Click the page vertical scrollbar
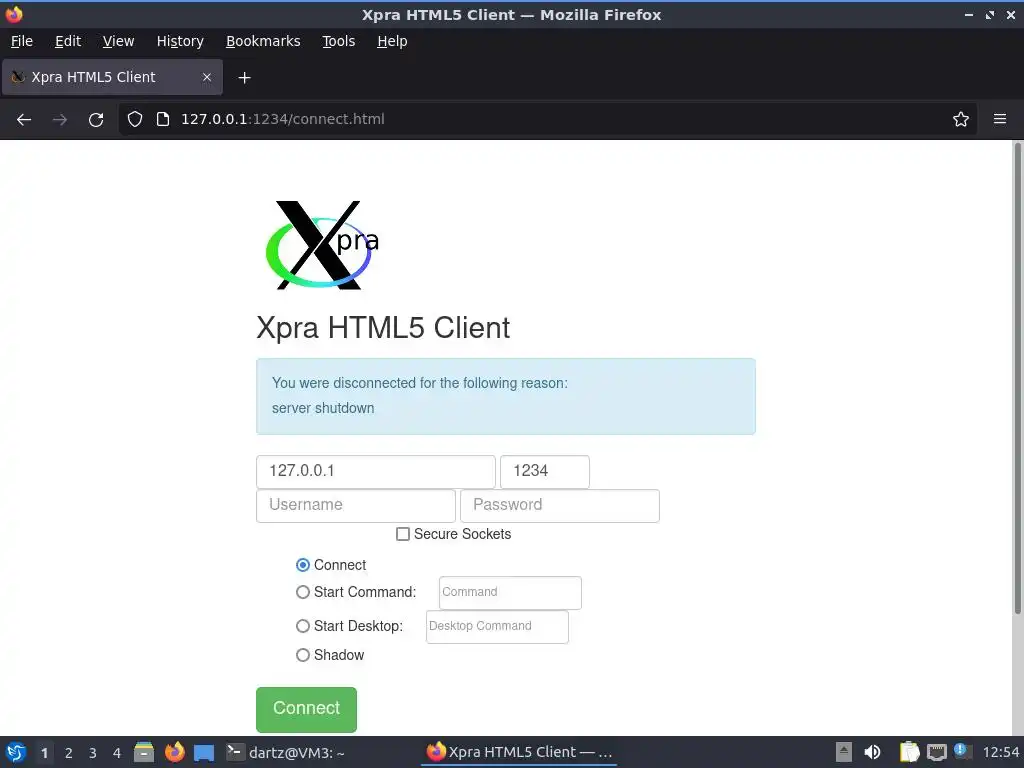Image resolution: width=1024 pixels, height=768 pixels. (1017, 379)
